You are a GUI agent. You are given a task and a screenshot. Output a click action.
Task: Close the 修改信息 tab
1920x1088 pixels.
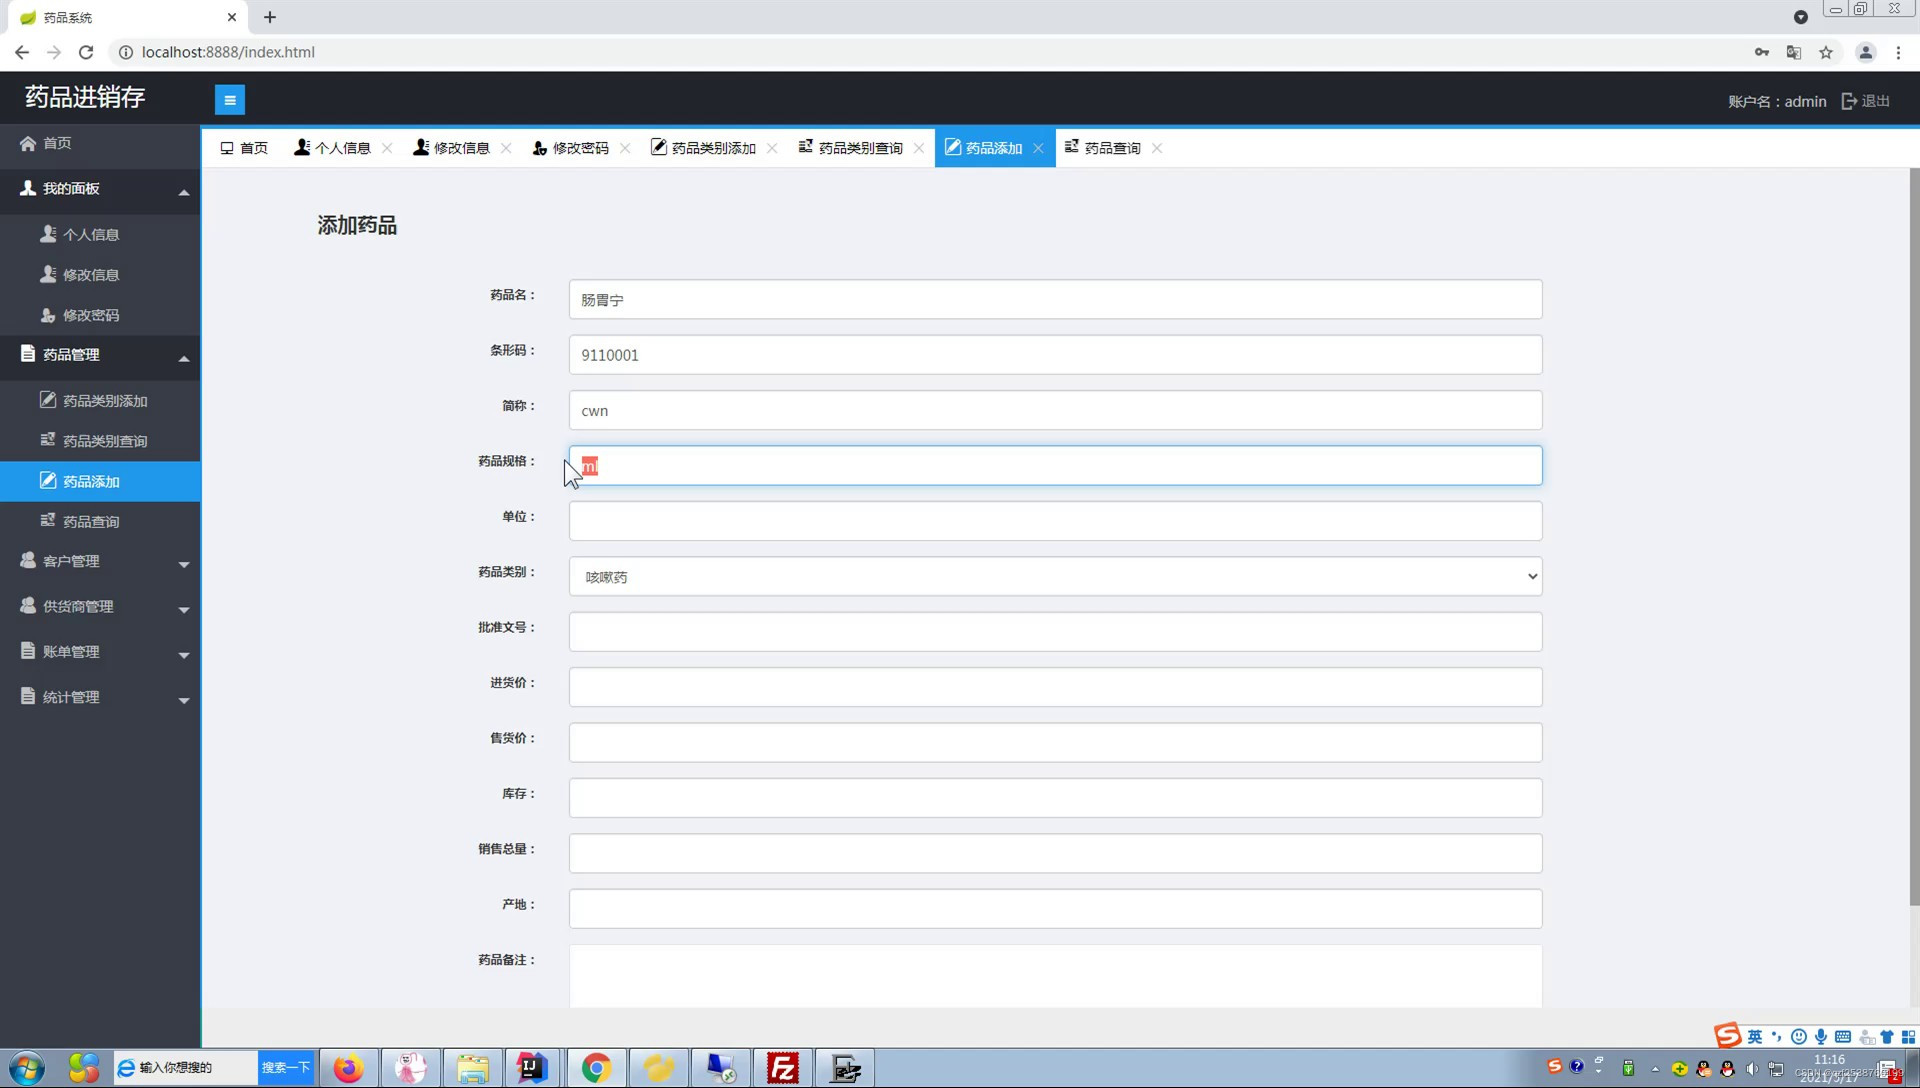(x=506, y=148)
